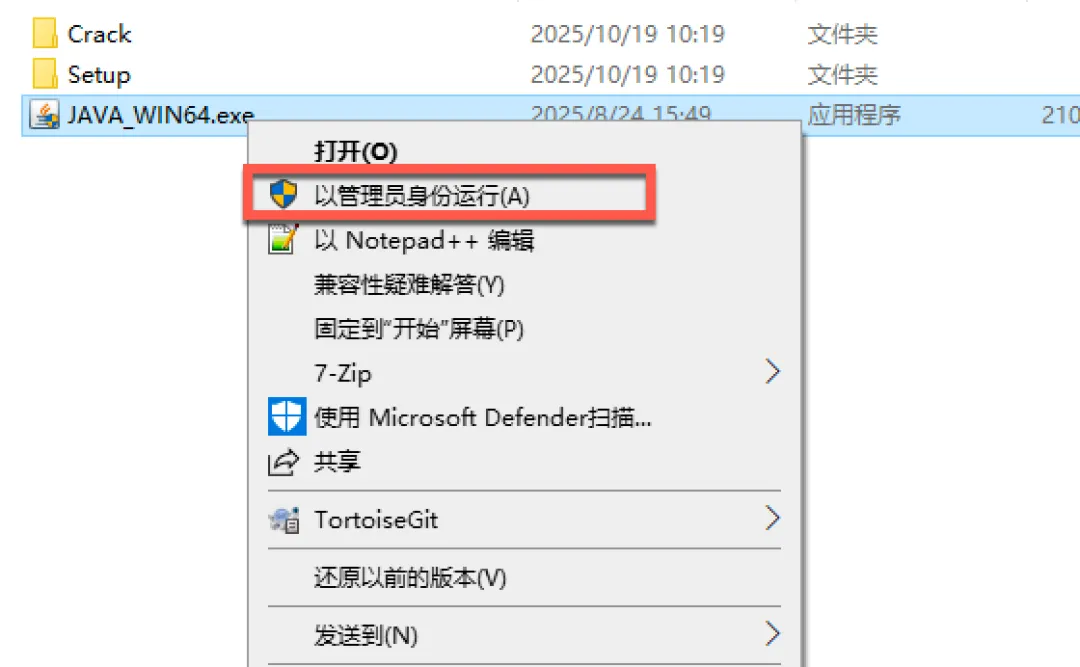Choose 打开(O) from the context menu
The image size is (1080, 667).
355,151
